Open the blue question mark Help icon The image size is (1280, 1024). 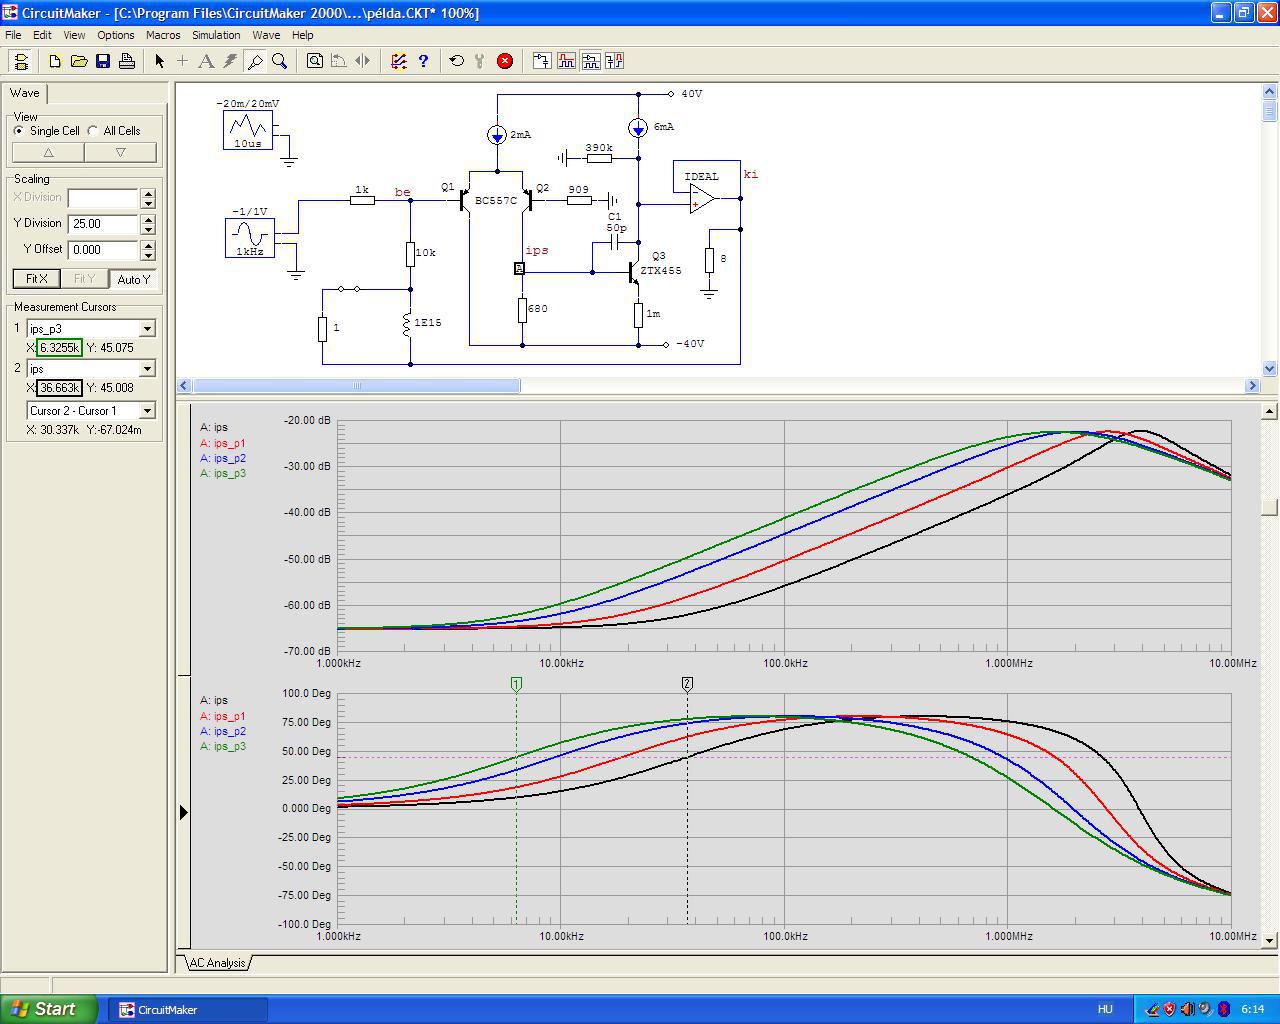pyautogui.click(x=423, y=61)
